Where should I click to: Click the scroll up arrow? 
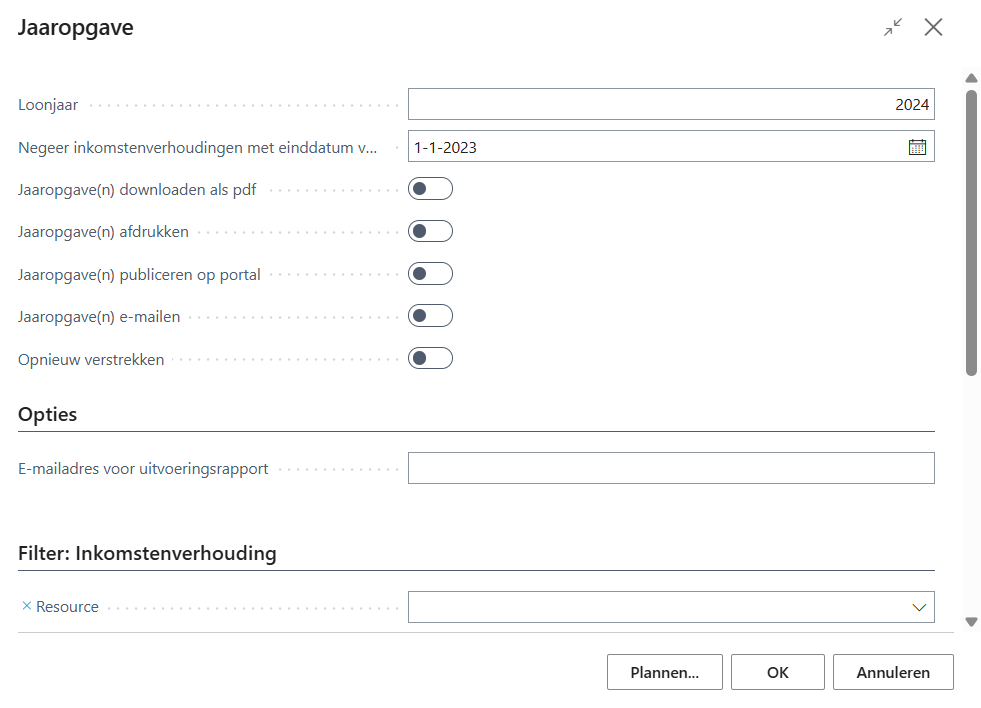point(970,78)
